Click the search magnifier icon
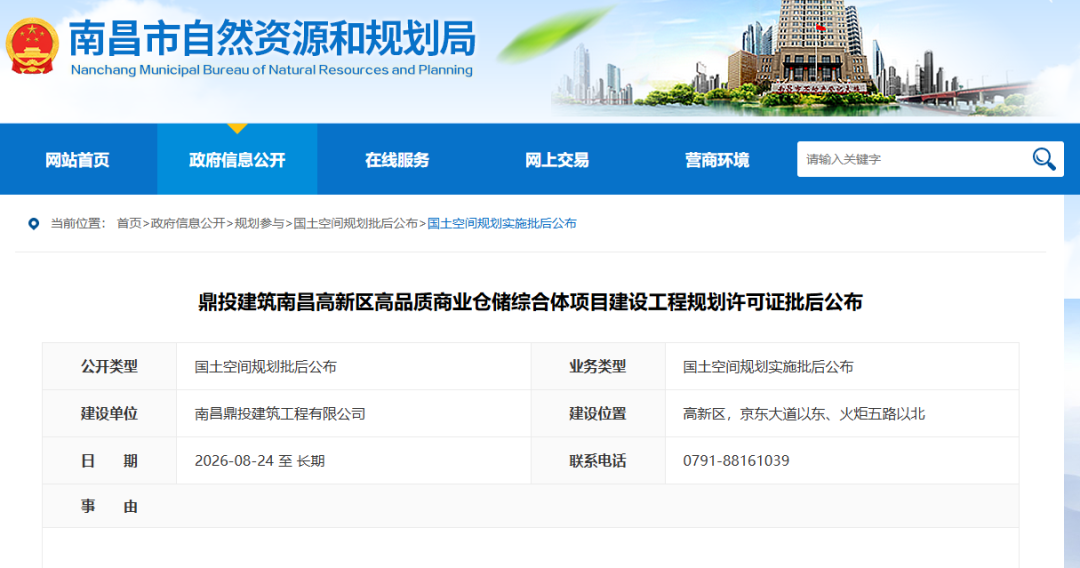This screenshot has width=1080, height=568. tap(1043, 159)
